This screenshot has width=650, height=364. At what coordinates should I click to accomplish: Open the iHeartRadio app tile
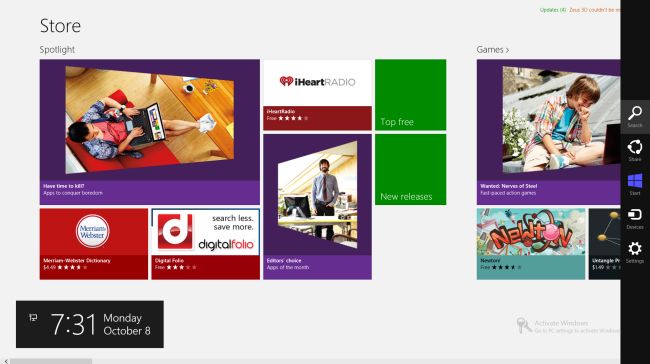click(318, 95)
